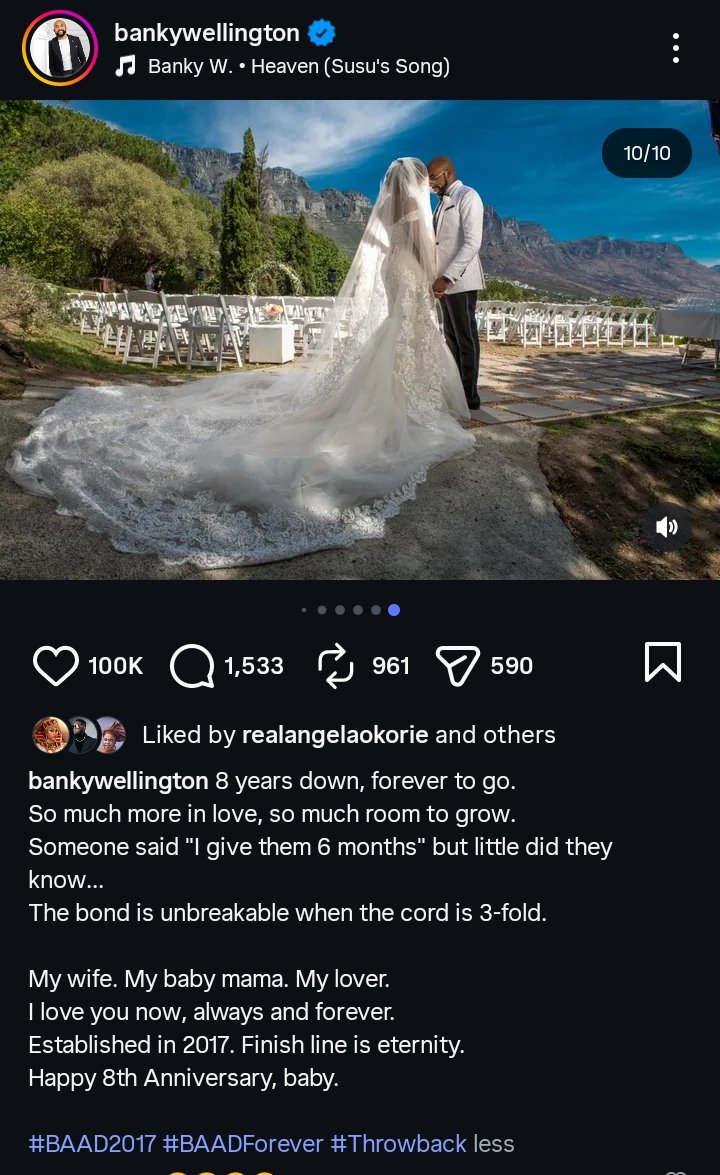
Task: Tap the liker avatars beside Liked by
Action: 79,734
